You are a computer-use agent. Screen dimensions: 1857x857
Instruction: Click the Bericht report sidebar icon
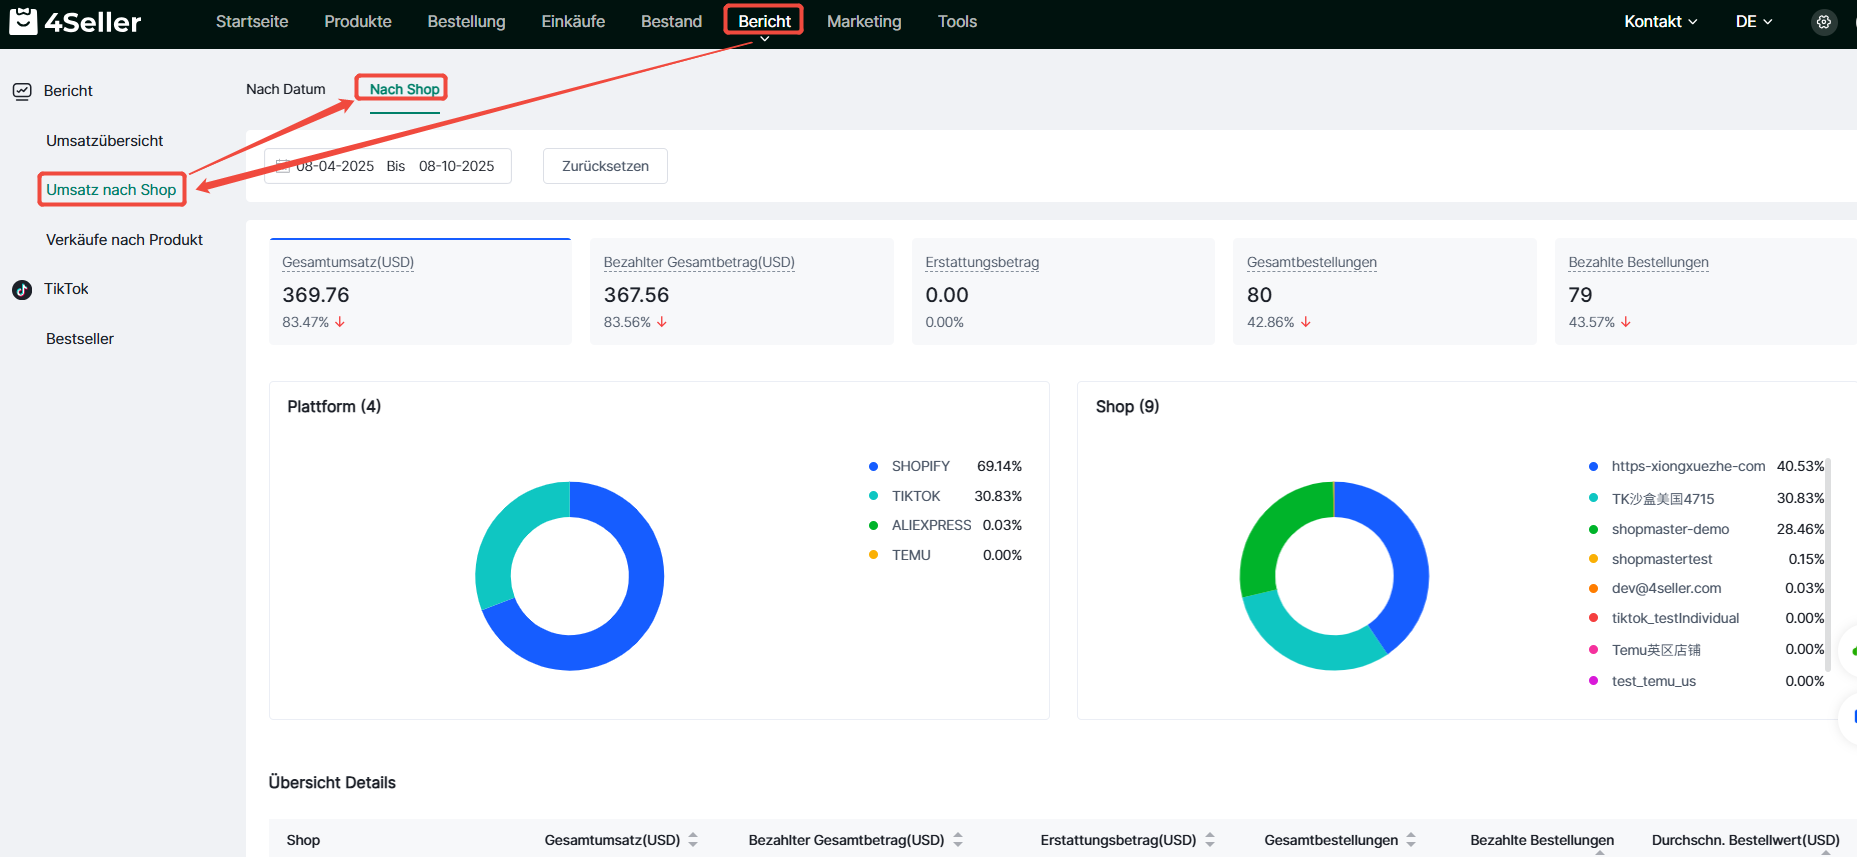tap(22, 91)
